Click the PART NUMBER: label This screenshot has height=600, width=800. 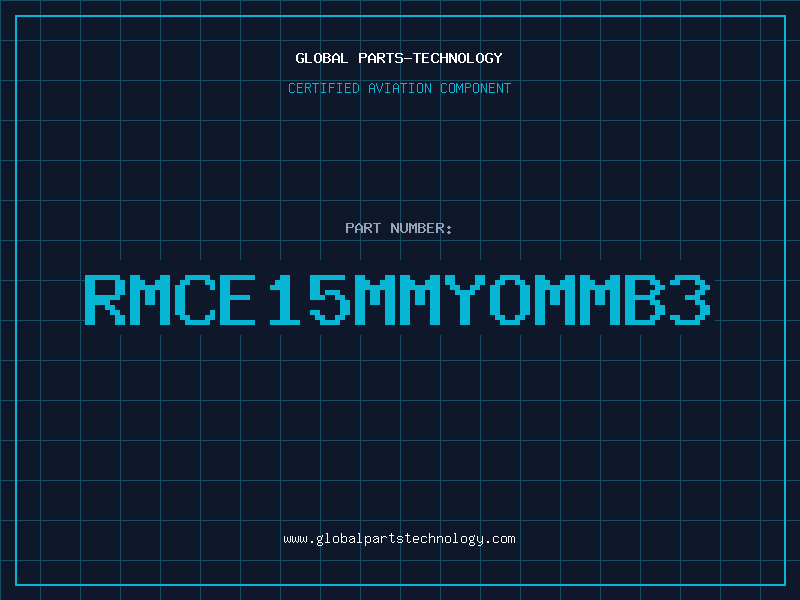coord(398,228)
